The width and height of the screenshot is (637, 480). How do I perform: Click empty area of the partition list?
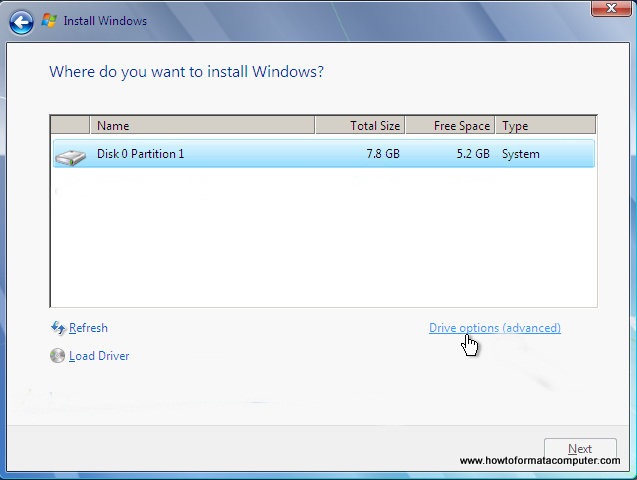click(x=322, y=240)
